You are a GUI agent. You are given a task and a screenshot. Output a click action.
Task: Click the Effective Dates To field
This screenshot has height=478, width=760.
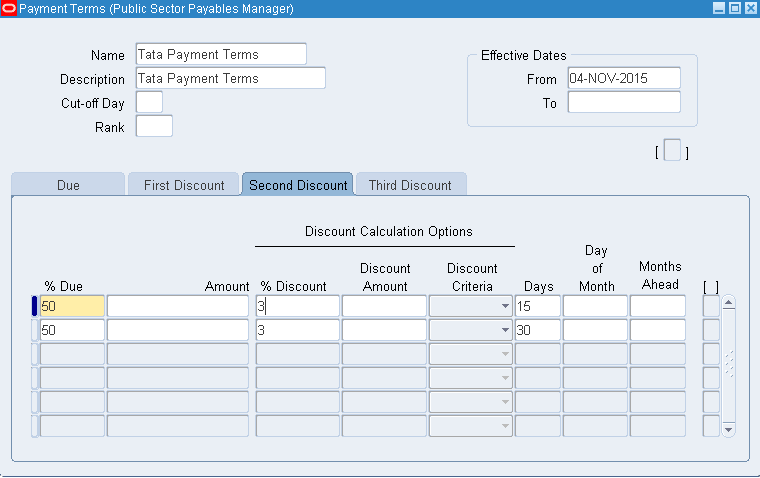624,102
